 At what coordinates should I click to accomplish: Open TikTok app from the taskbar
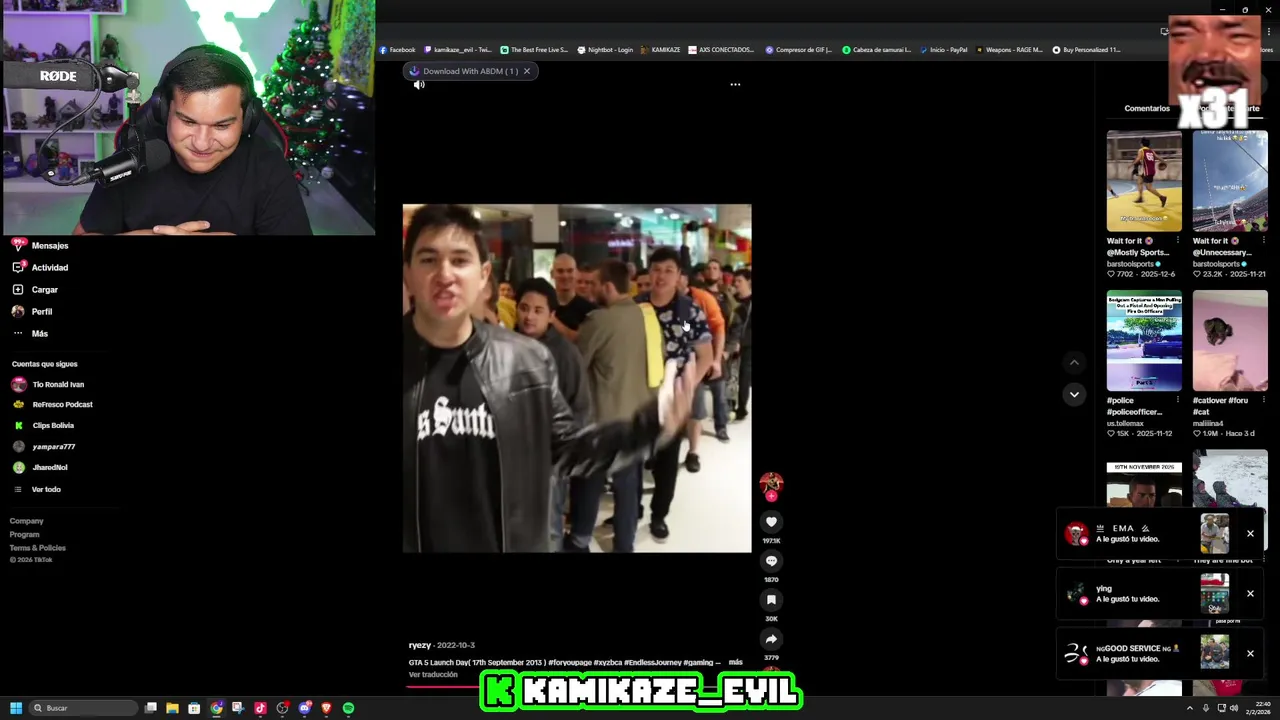pos(260,708)
